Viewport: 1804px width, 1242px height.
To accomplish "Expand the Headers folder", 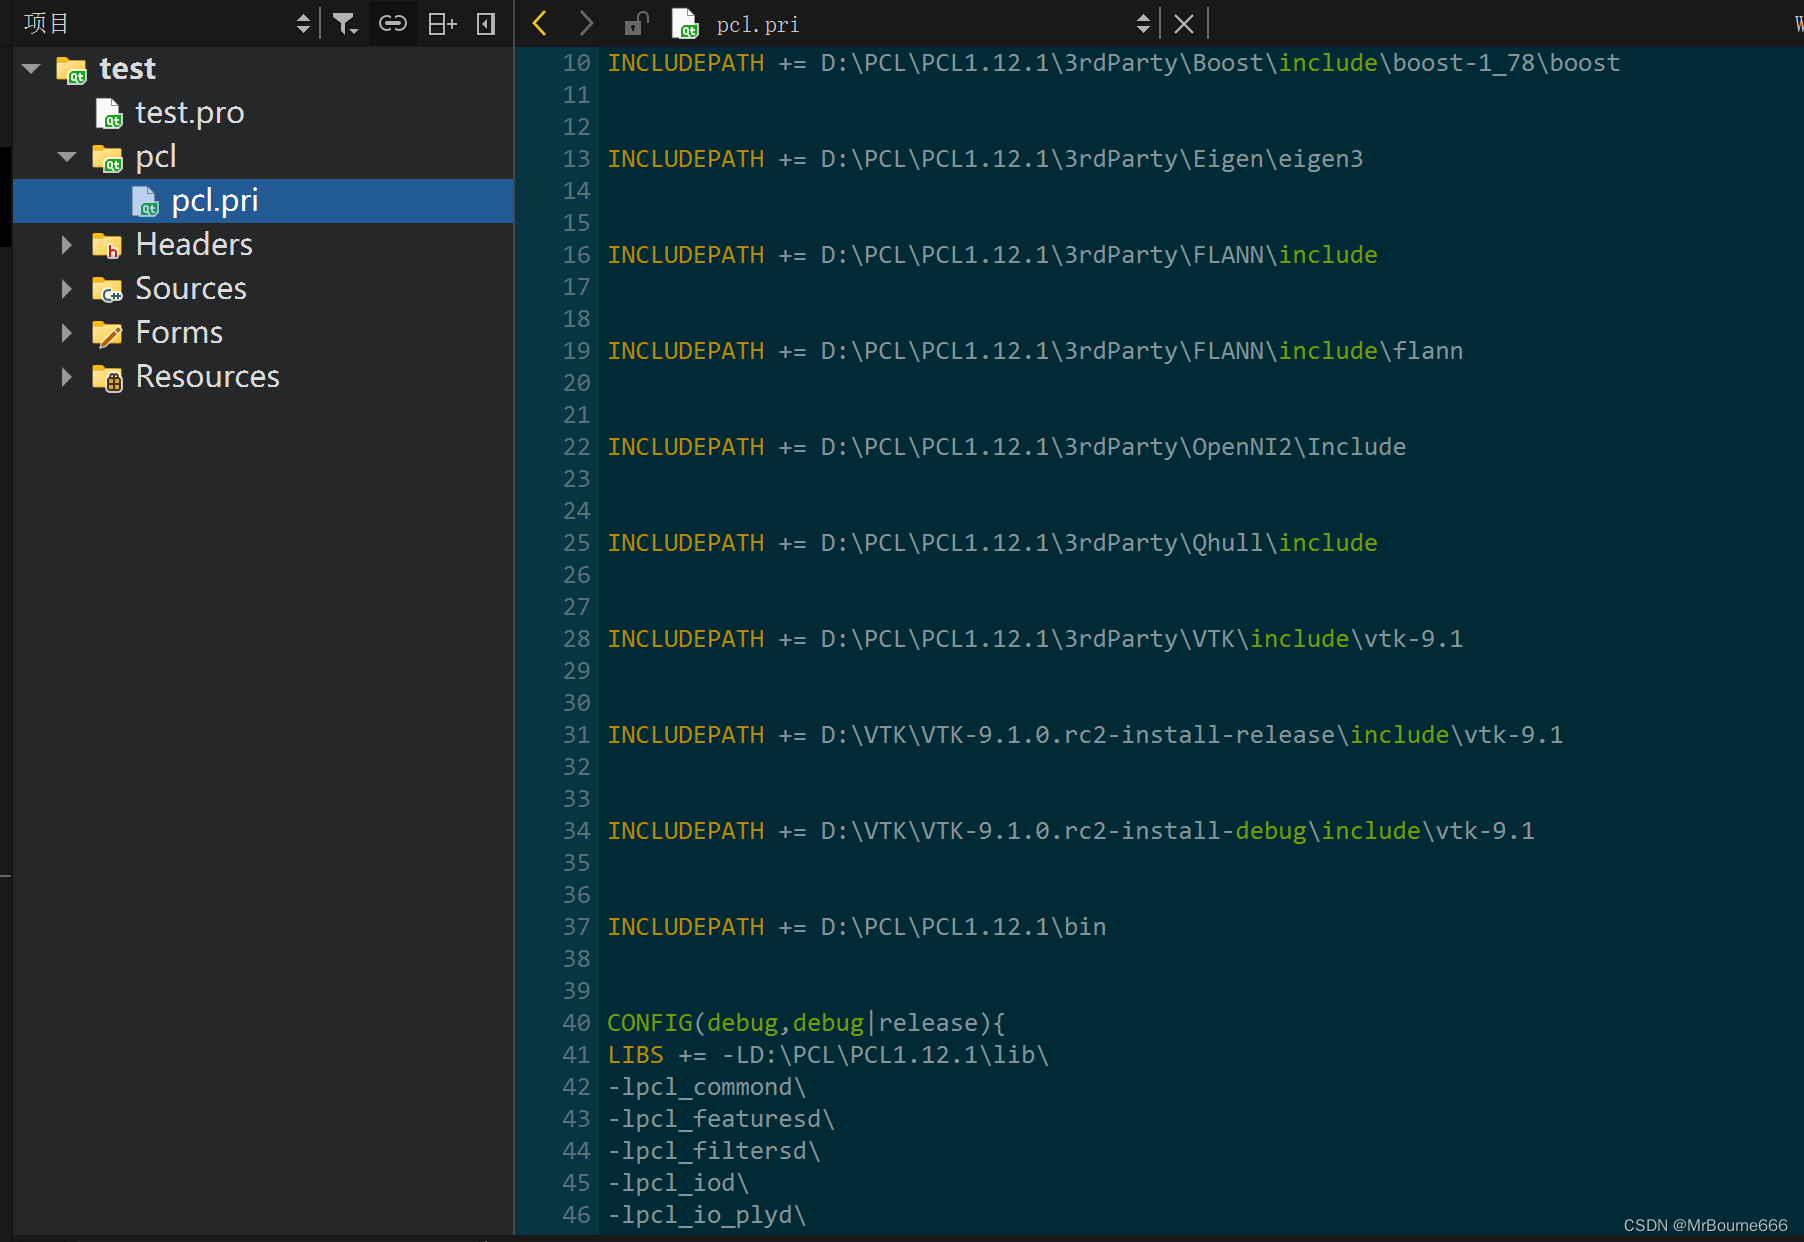I will (x=67, y=245).
